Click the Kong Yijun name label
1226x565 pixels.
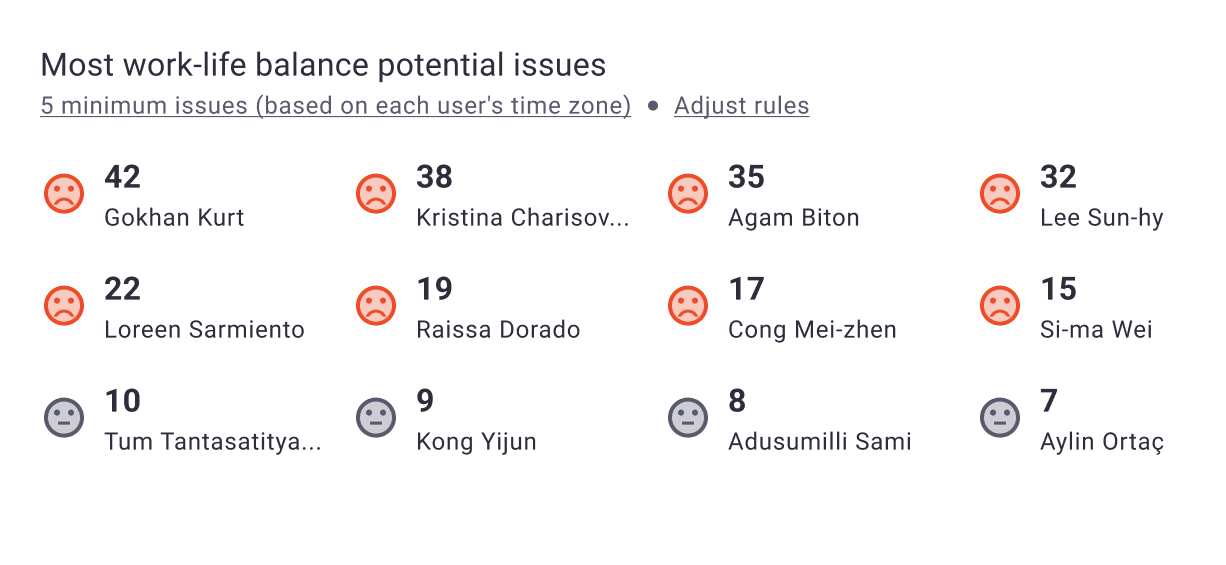(x=476, y=442)
